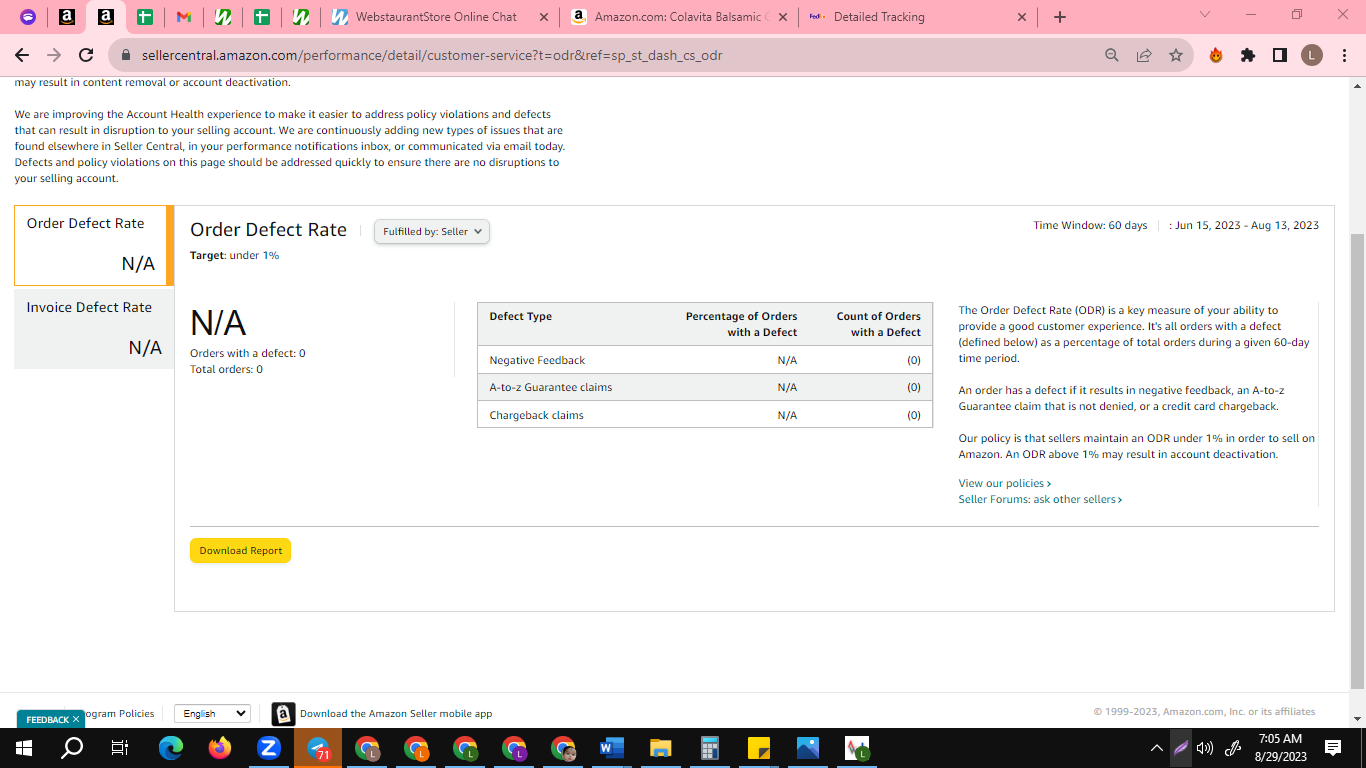Bookmark this page with the star icon
1366x768 pixels.
point(1176,56)
